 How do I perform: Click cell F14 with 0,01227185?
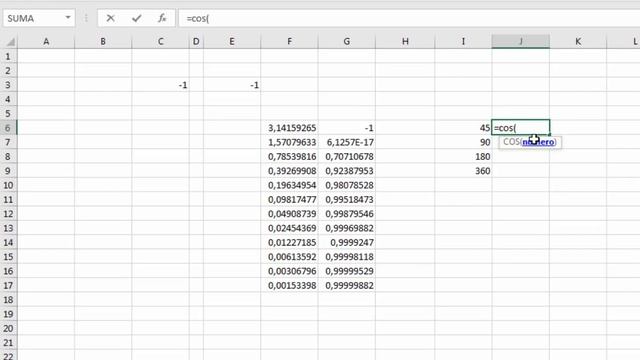point(289,242)
